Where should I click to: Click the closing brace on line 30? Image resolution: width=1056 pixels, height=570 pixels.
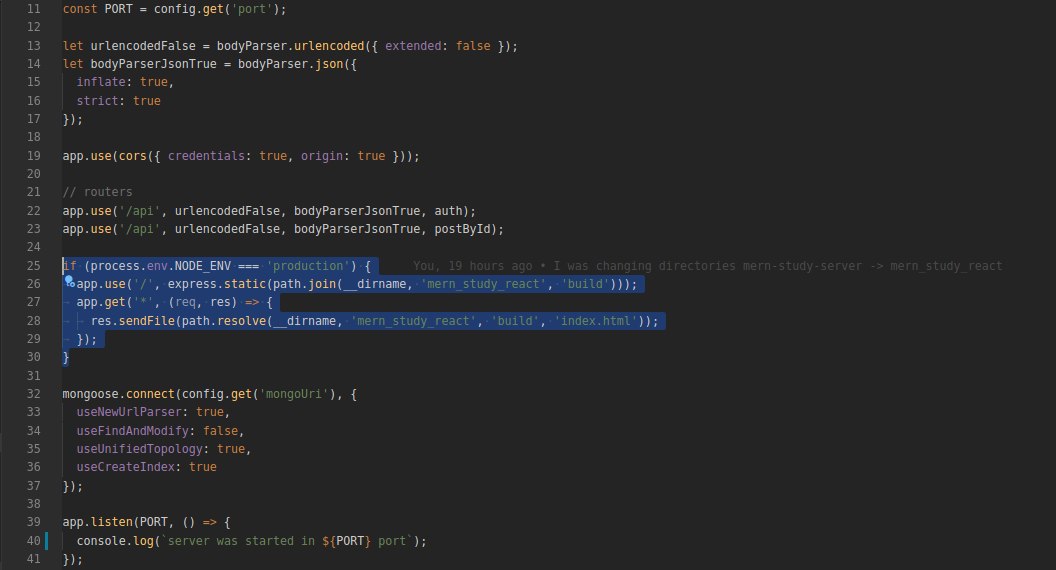(x=65, y=357)
